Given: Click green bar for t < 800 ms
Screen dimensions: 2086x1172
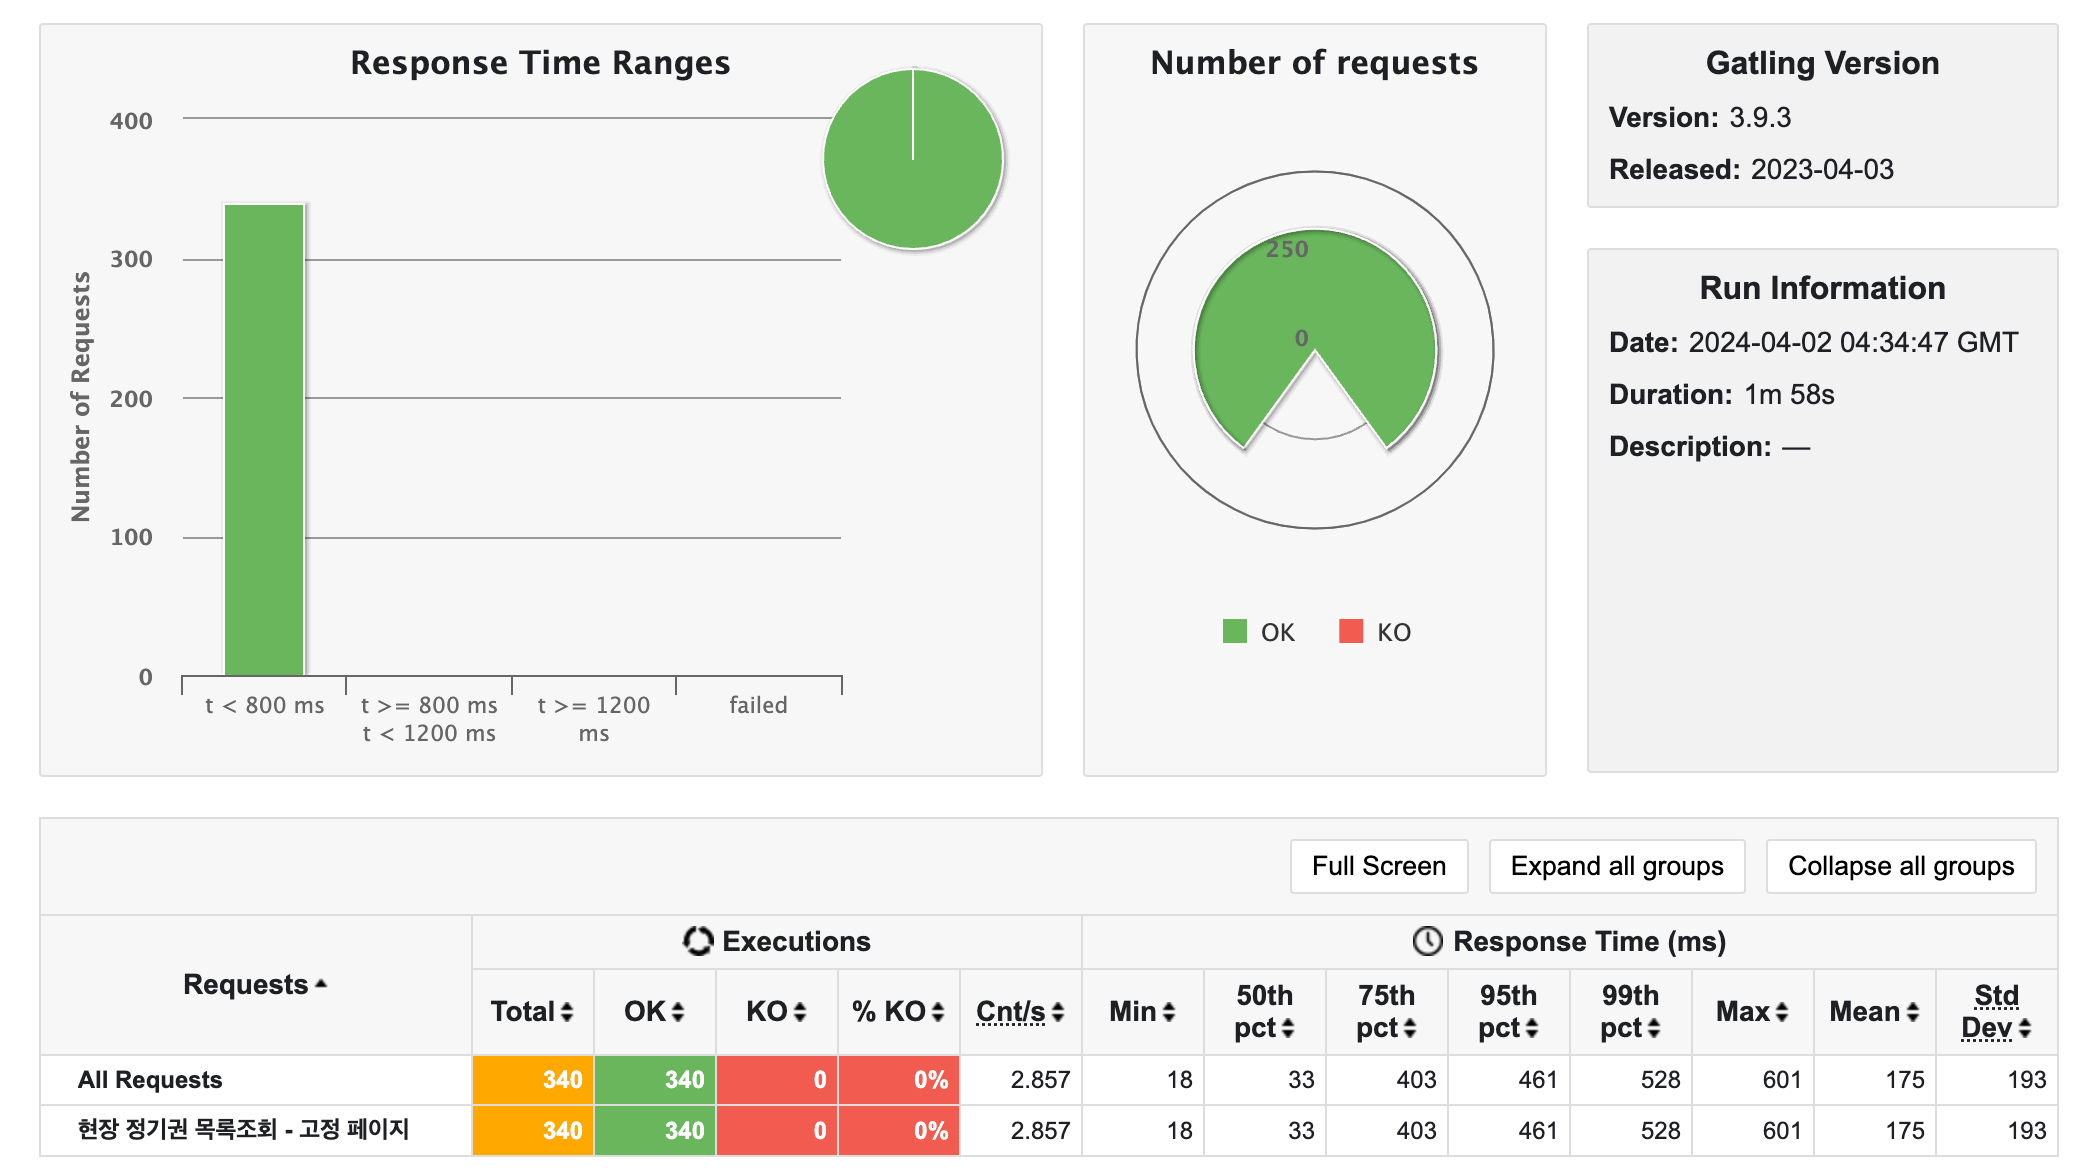Looking at the screenshot, I should pyautogui.click(x=264, y=440).
